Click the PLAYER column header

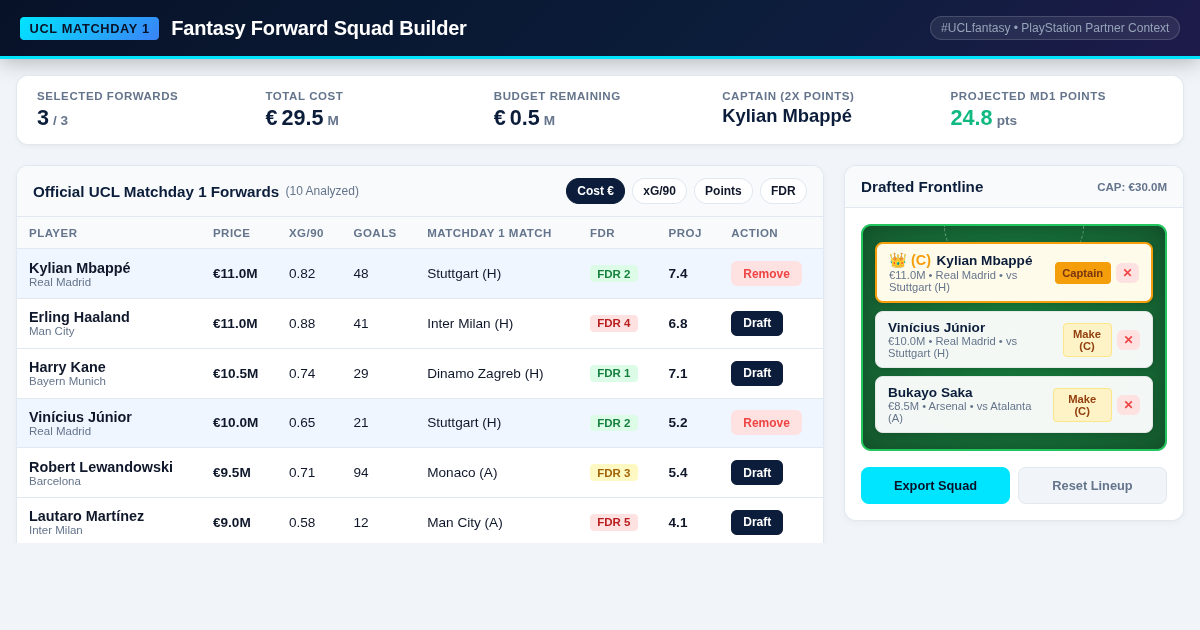[53, 233]
